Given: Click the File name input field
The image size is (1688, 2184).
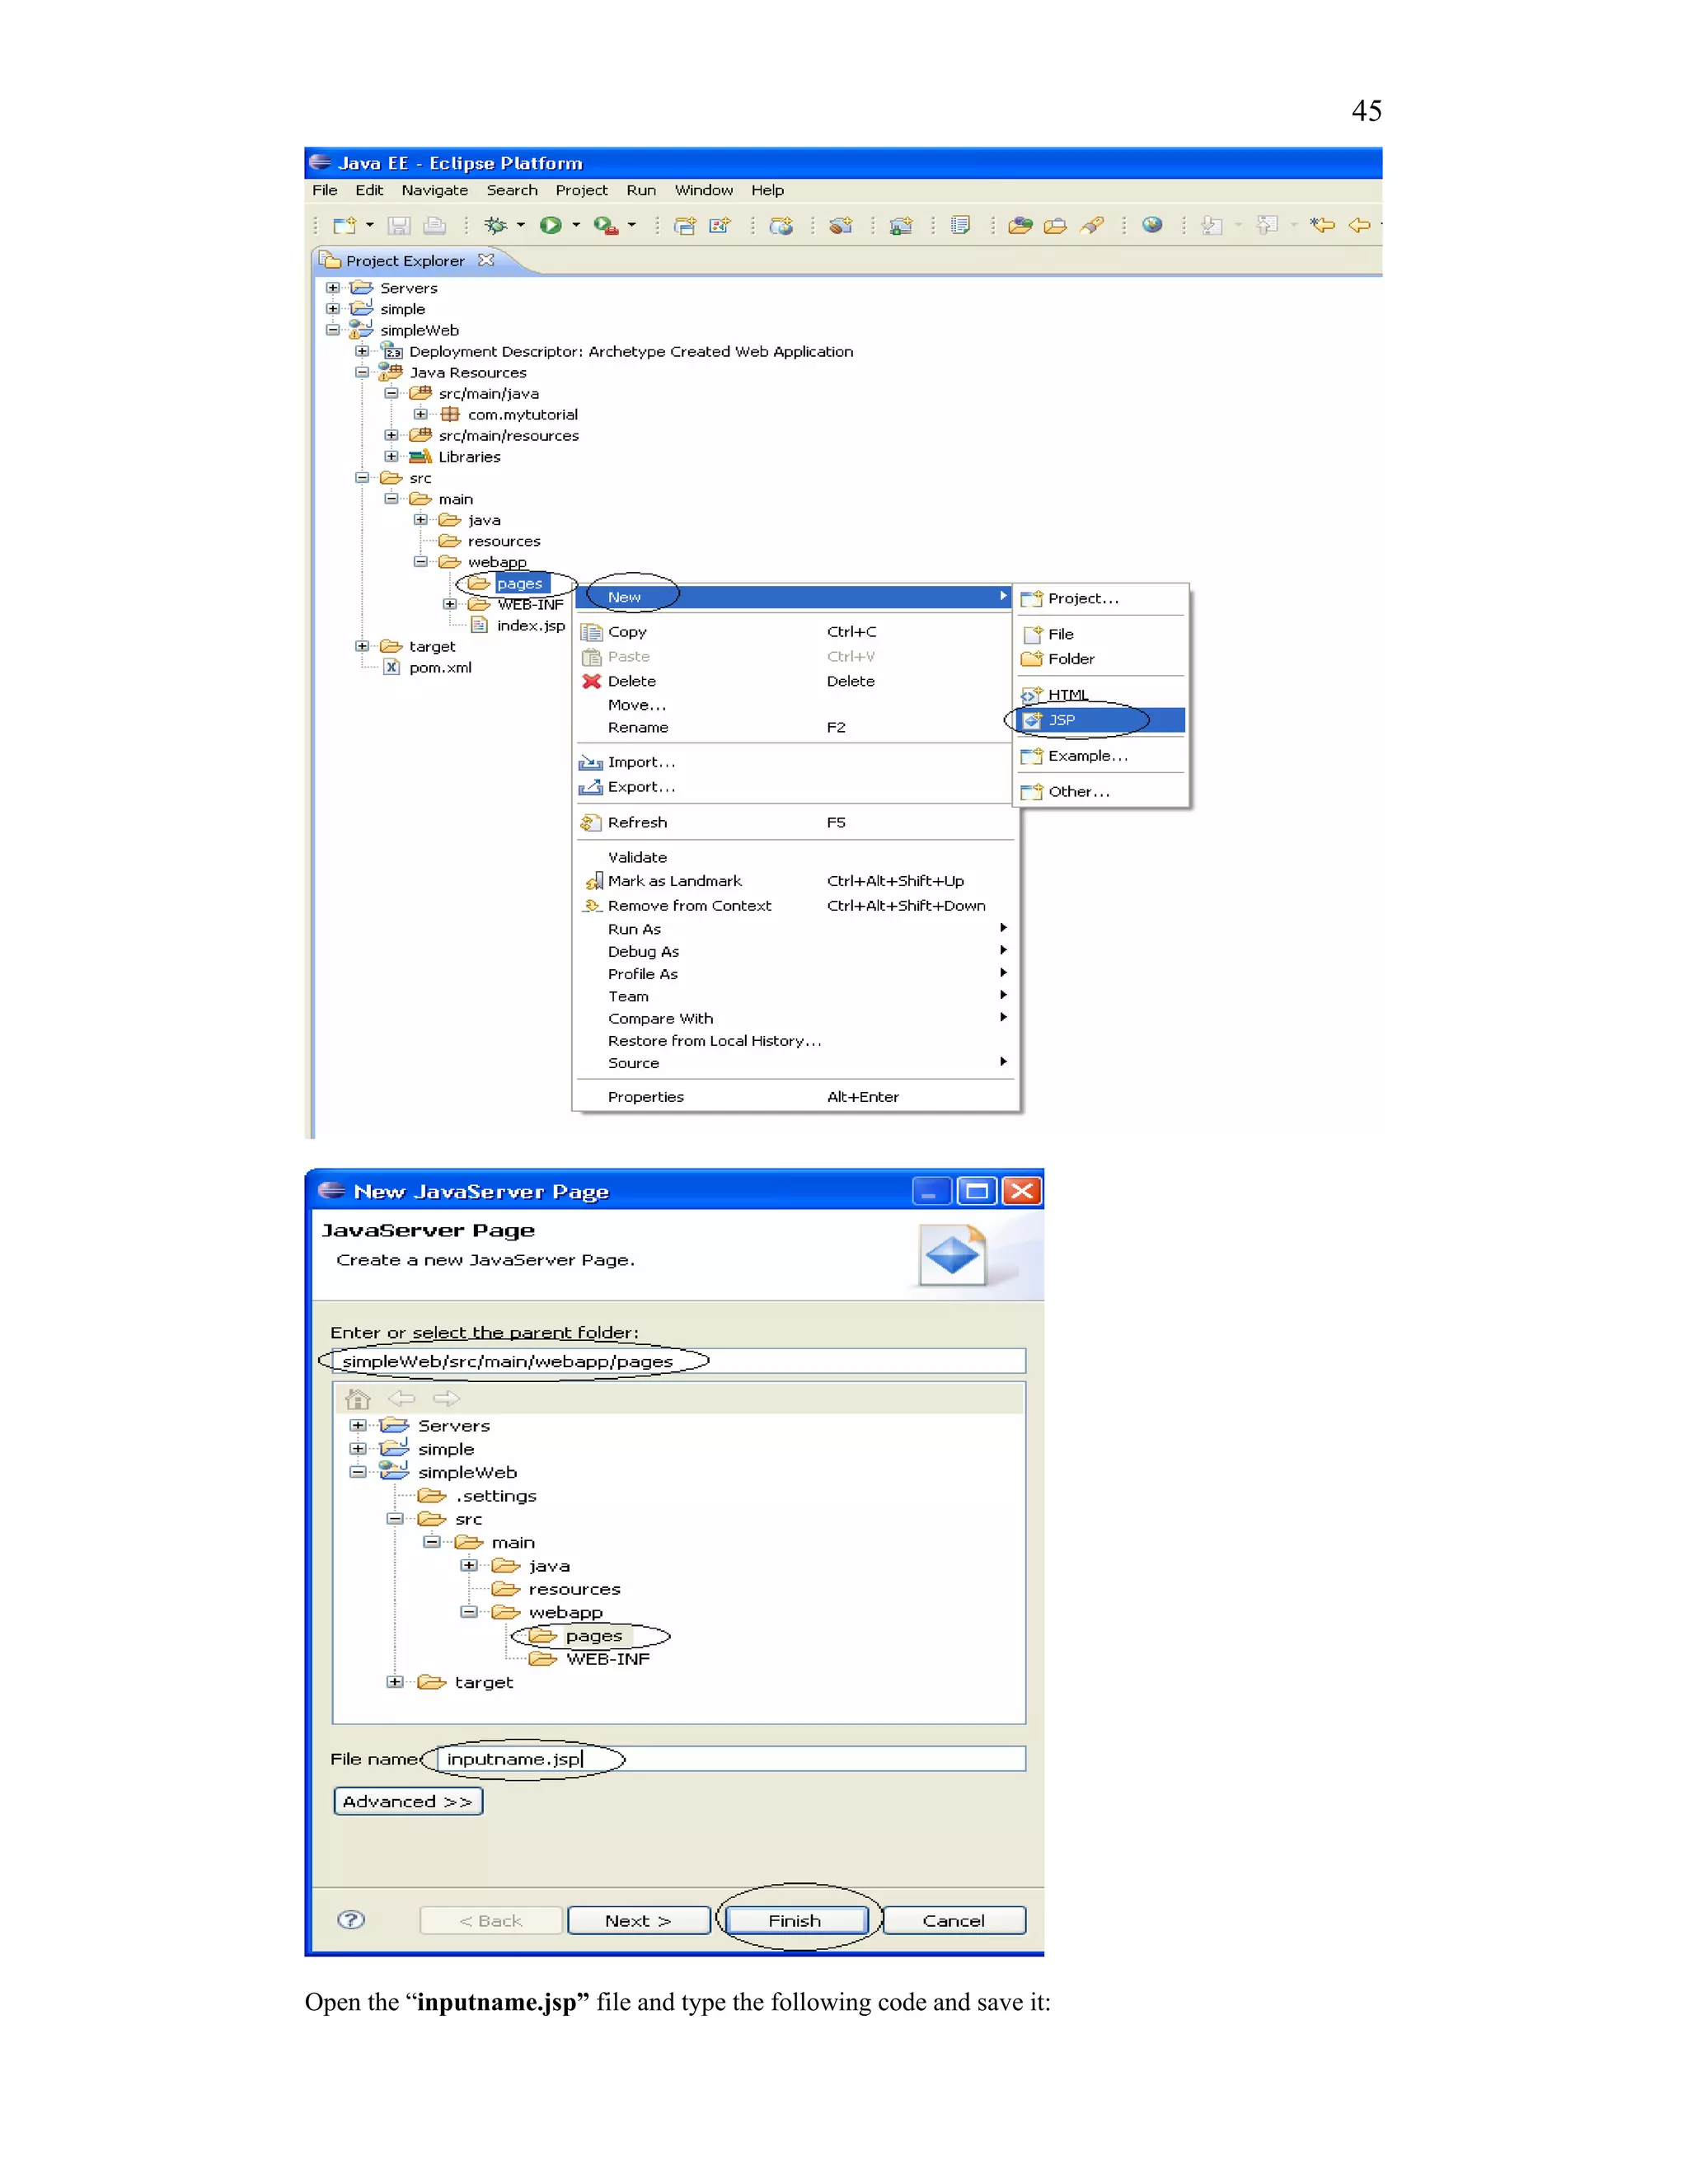Looking at the screenshot, I should [730, 1759].
